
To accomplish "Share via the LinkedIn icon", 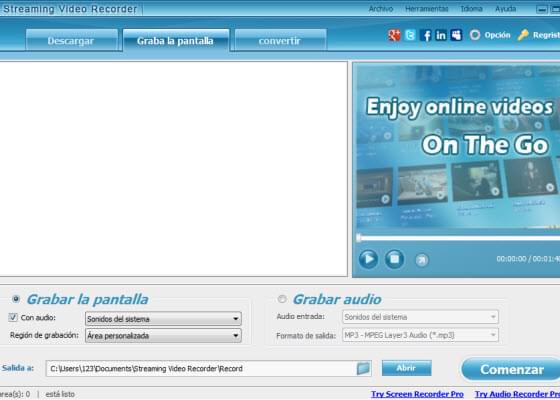I will (x=441, y=35).
